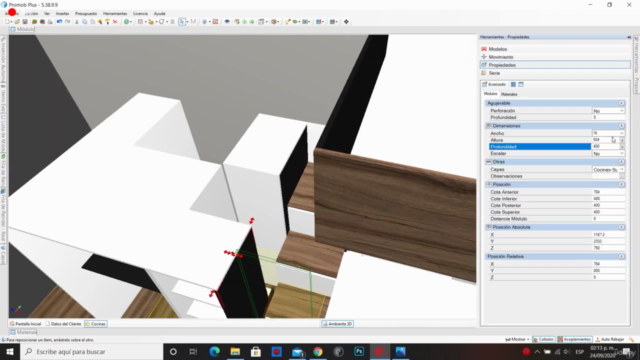
Task: Open the Ver menu
Action: 47,13
